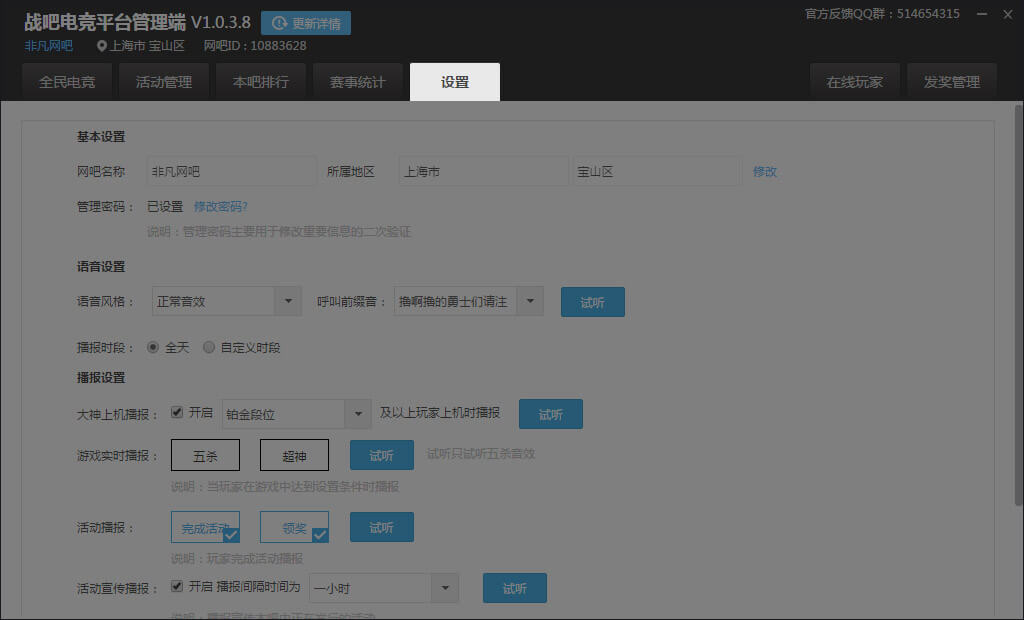Toggle the 超神 broadcast option
This screenshot has height=620, width=1024.
point(294,455)
